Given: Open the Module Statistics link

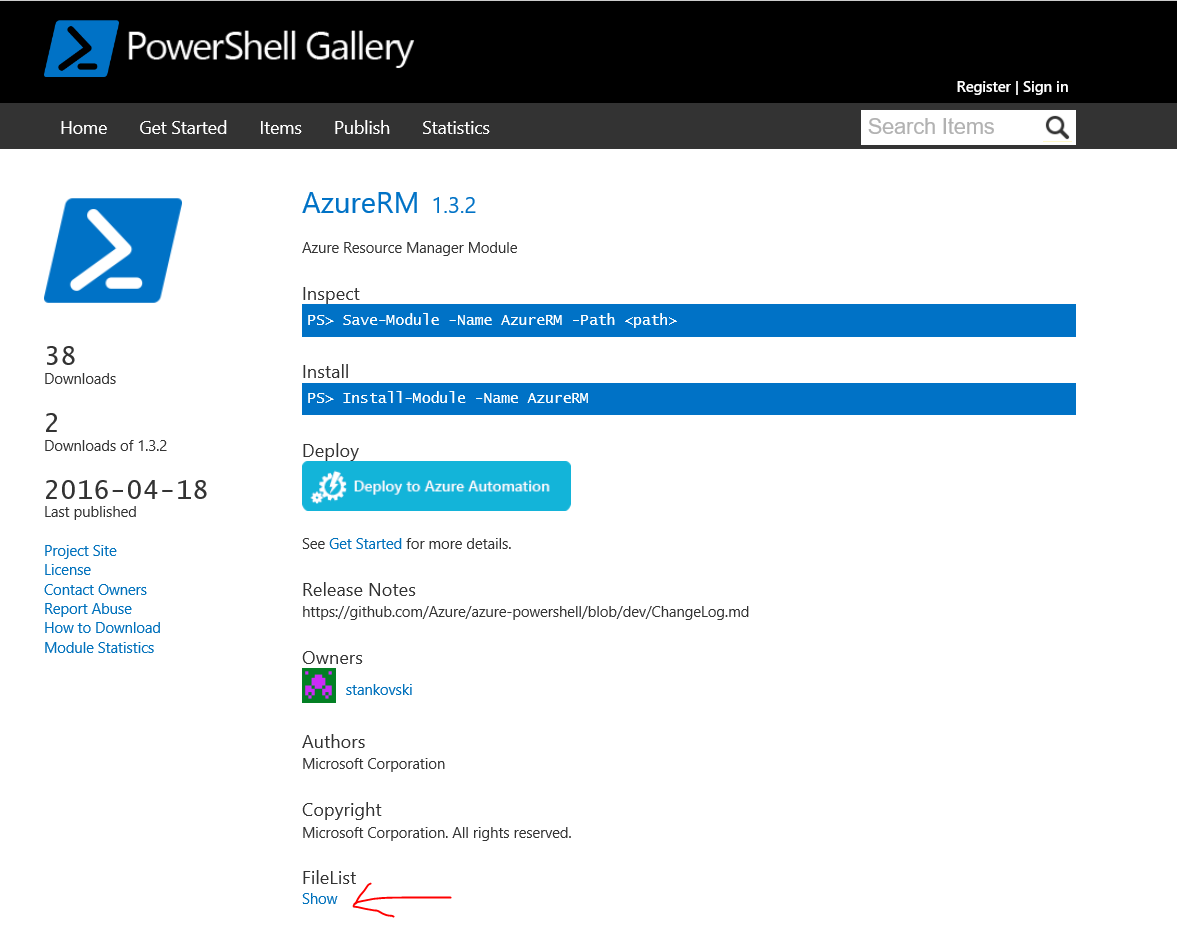Looking at the screenshot, I should point(99,648).
